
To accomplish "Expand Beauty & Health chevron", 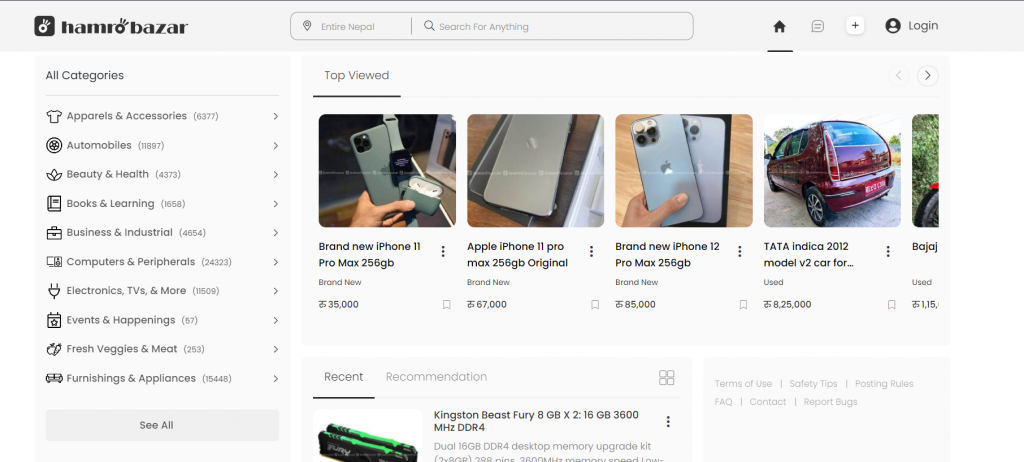I will pyautogui.click(x=276, y=174).
